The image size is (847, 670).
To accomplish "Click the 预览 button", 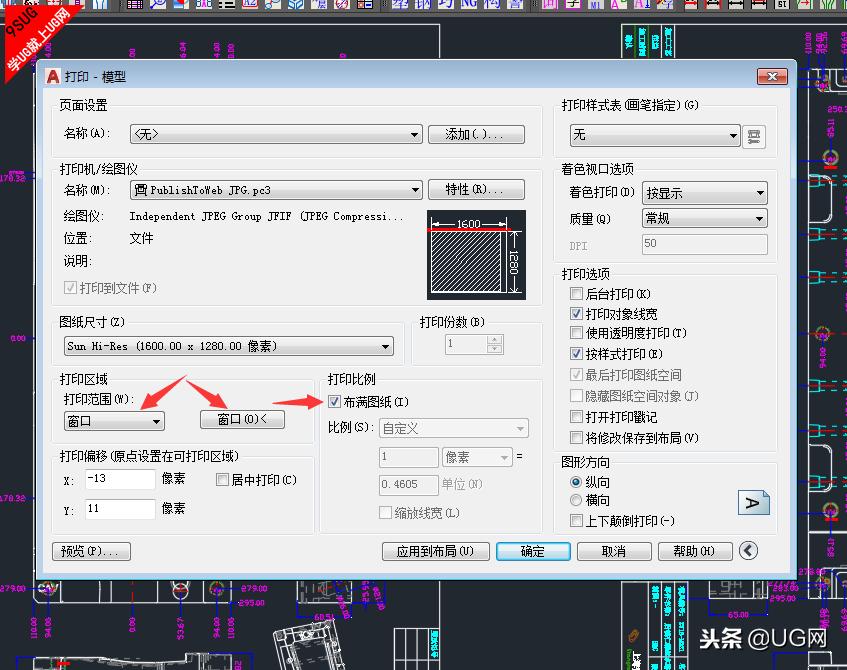I will pos(91,550).
